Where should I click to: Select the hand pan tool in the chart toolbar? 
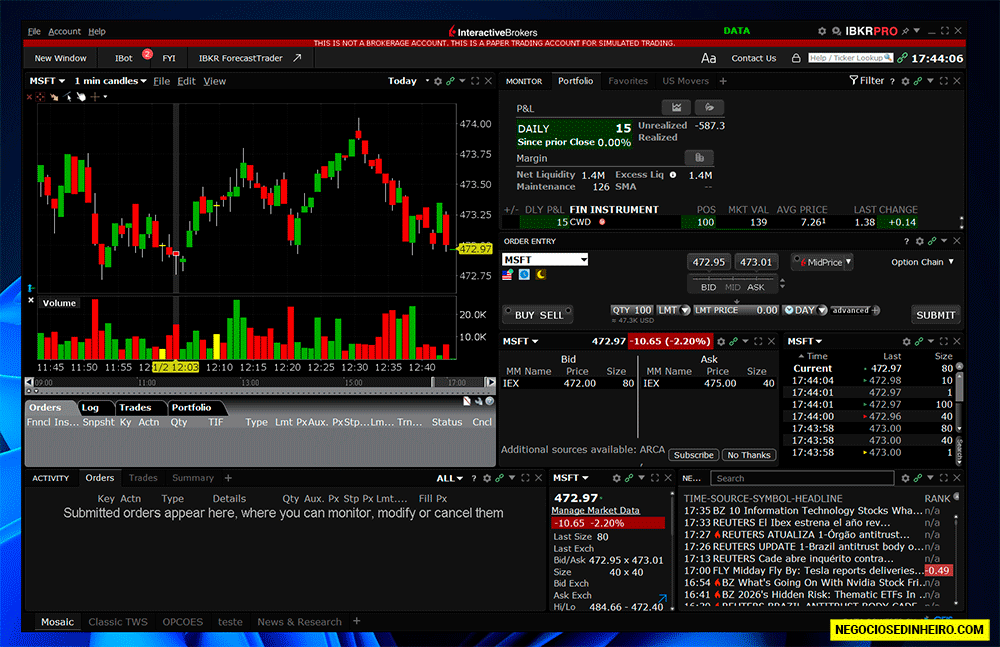(81, 97)
